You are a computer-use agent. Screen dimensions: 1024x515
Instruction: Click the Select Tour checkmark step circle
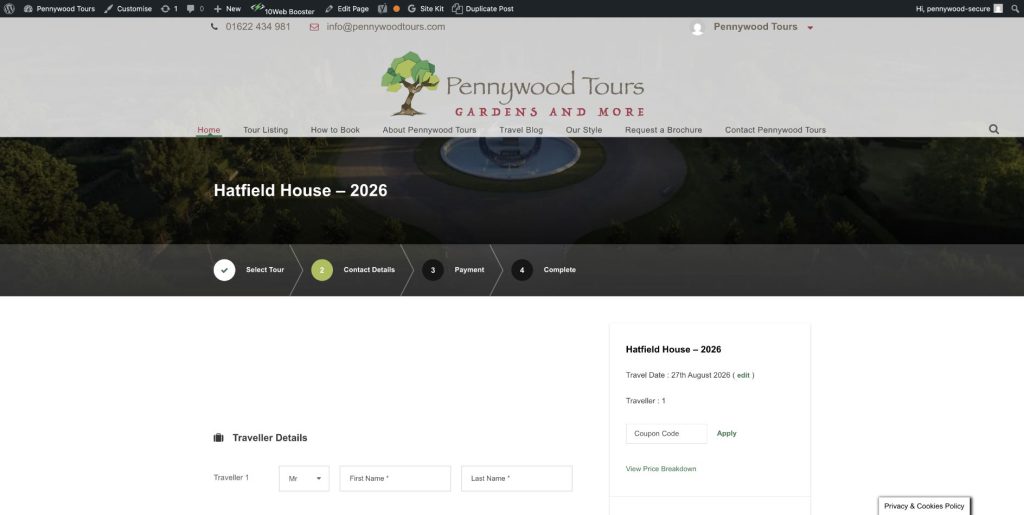[x=224, y=270]
